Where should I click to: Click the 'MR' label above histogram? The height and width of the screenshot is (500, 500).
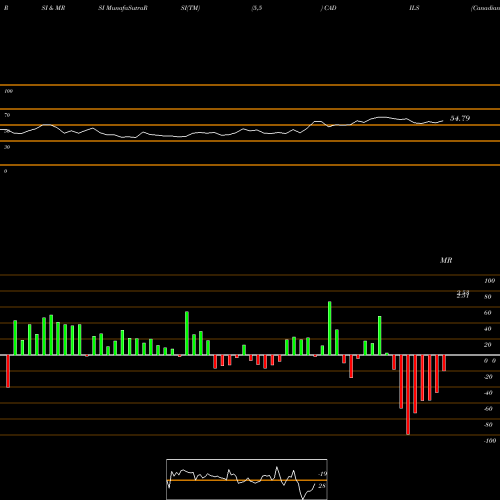coord(446,260)
